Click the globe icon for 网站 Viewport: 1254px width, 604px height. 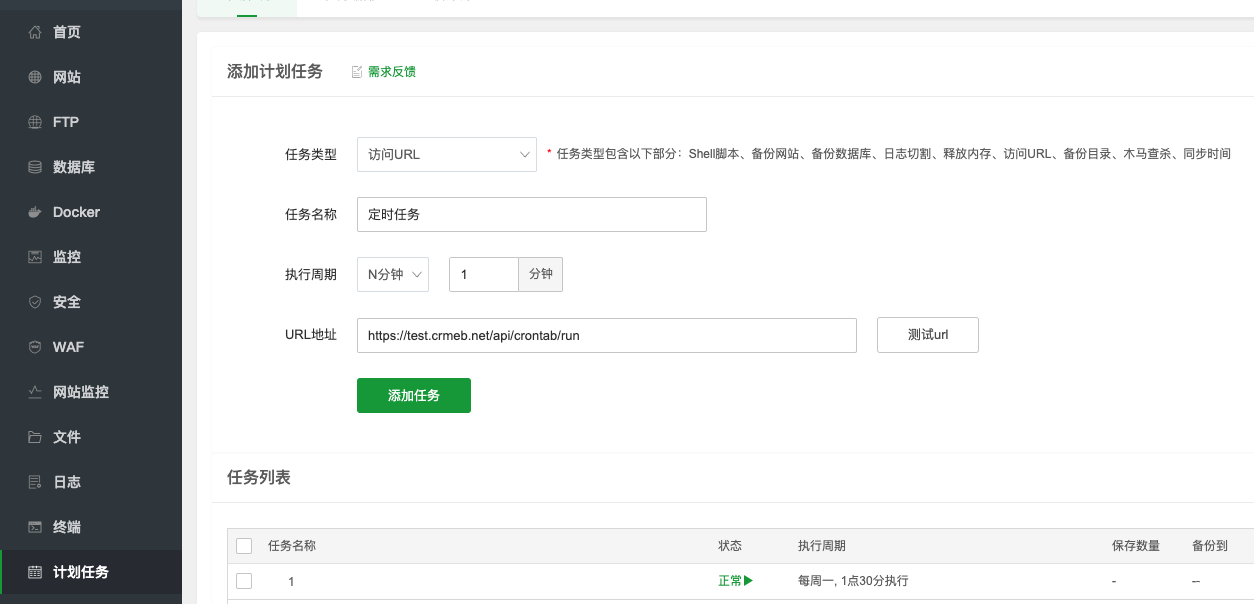point(35,77)
